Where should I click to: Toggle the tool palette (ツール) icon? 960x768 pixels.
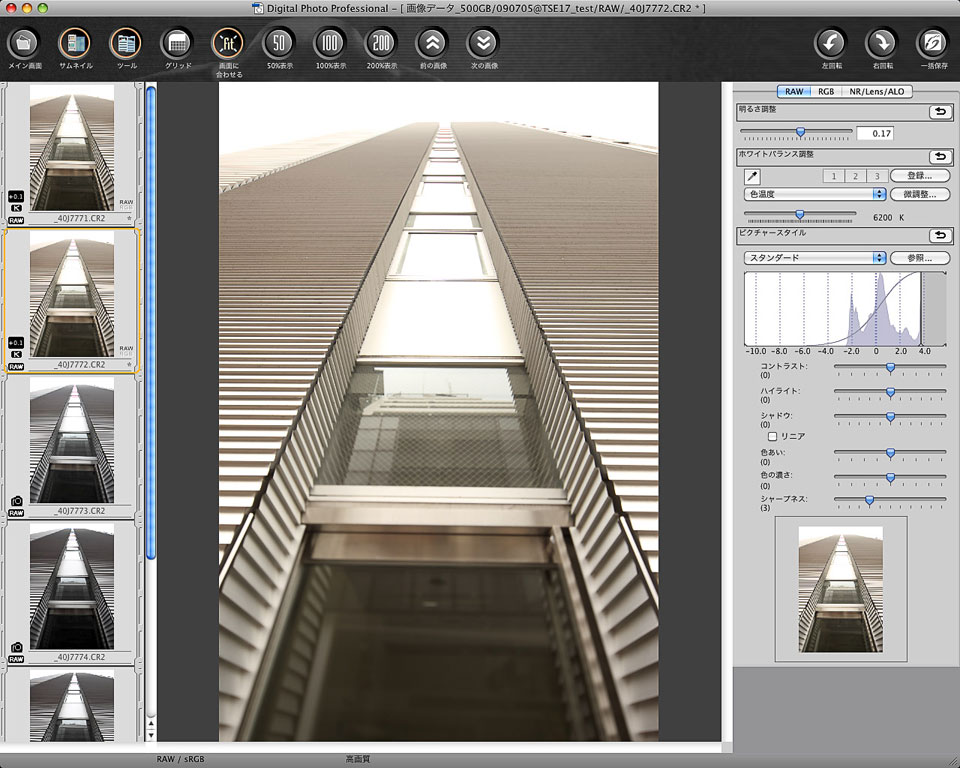coord(125,44)
